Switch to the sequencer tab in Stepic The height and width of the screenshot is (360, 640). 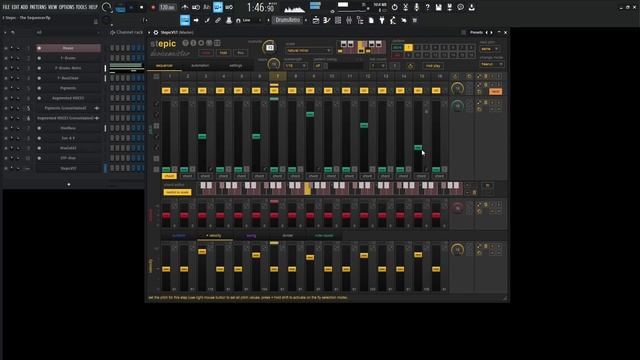click(x=164, y=66)
